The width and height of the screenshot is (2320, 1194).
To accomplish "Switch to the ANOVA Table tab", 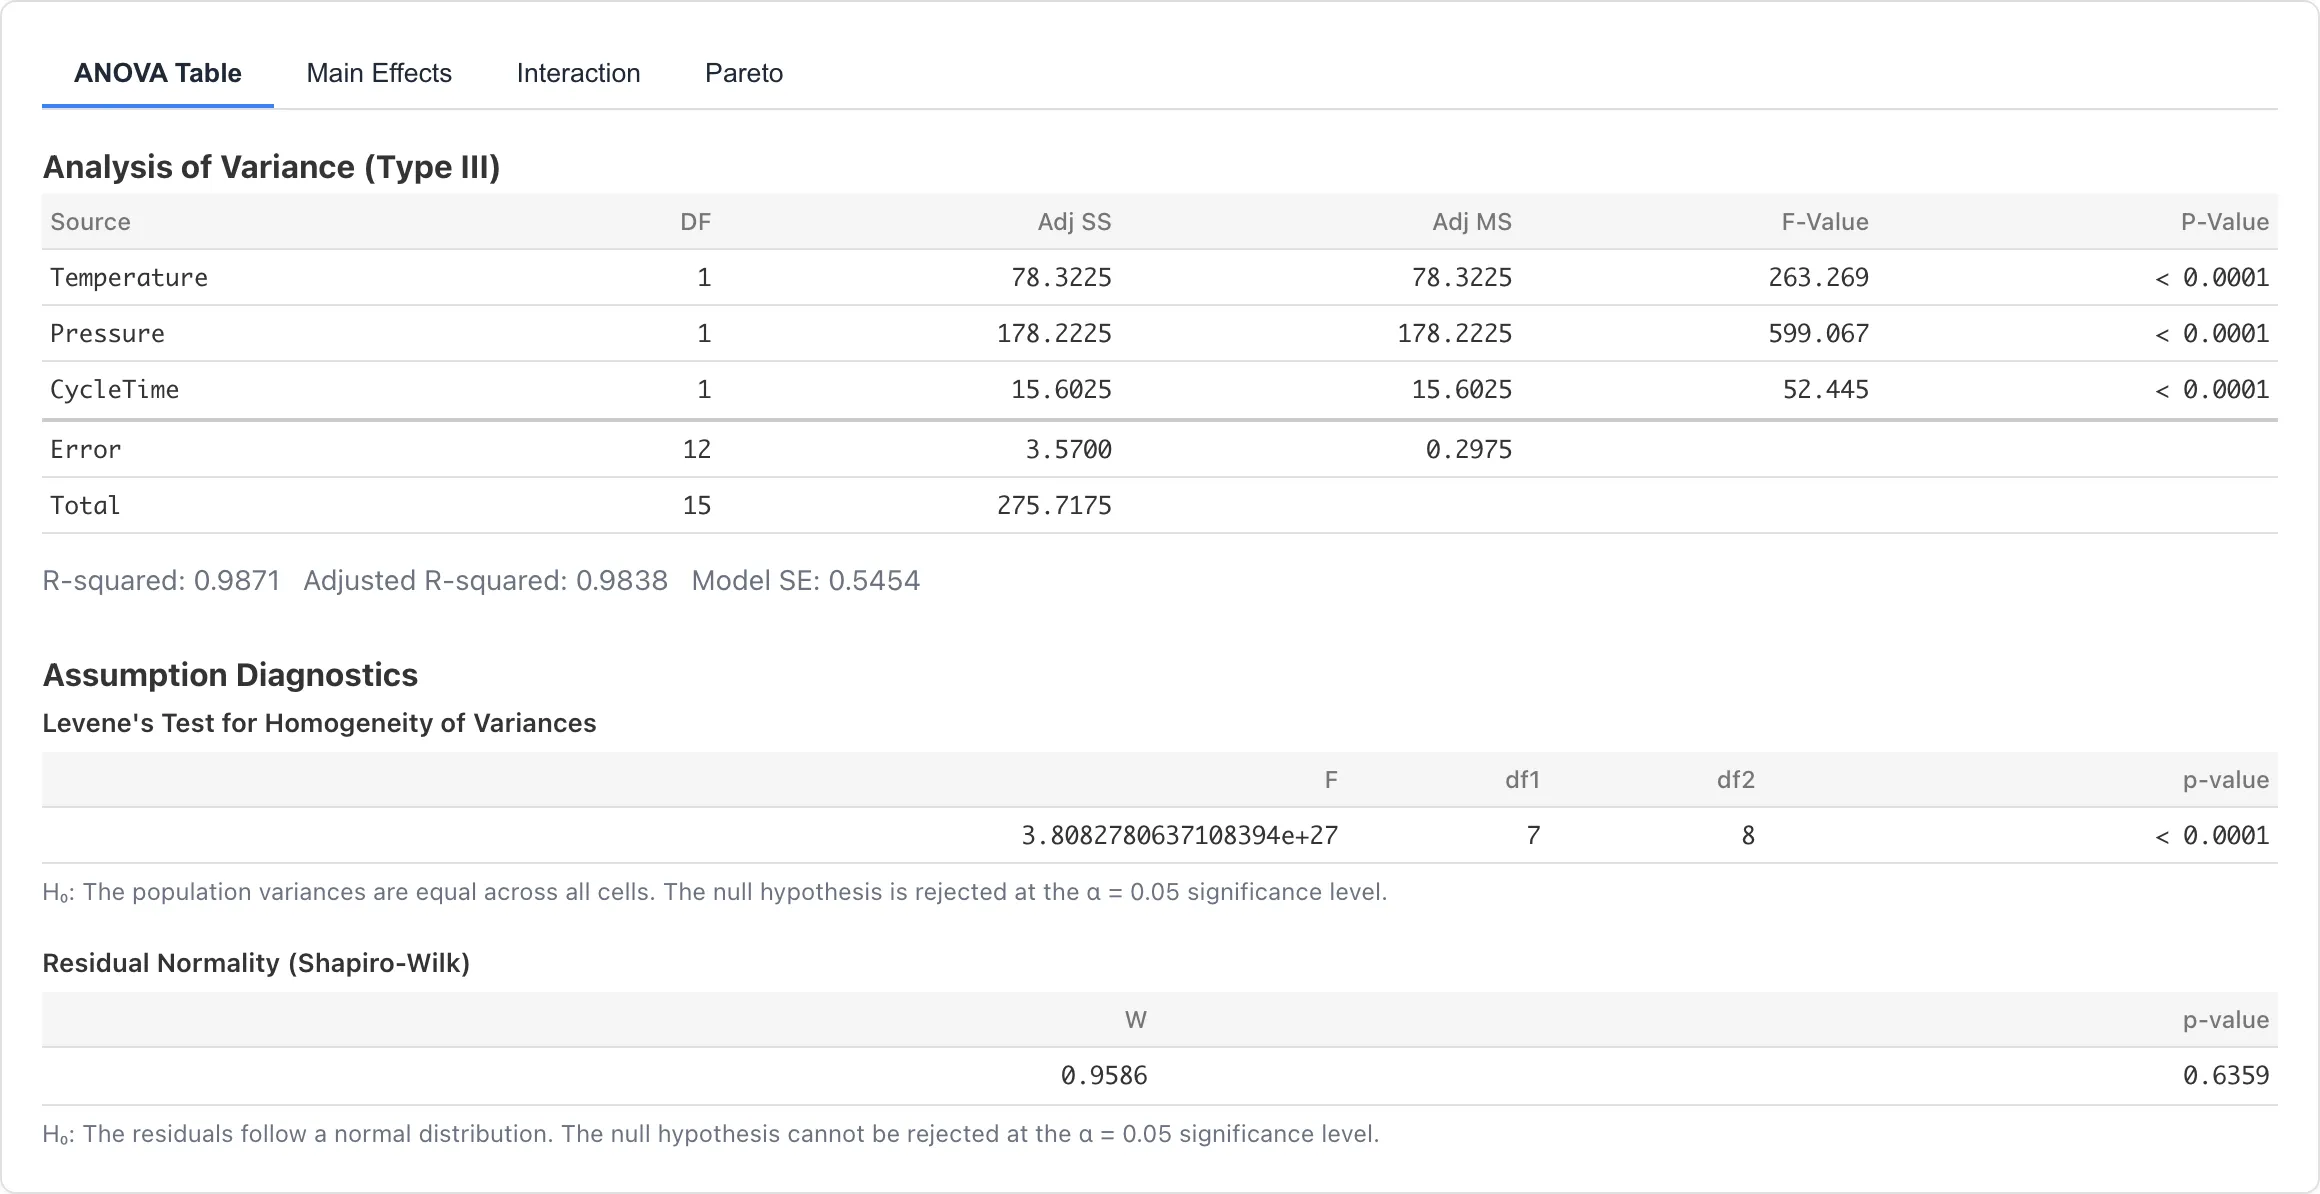I will [158, 73].
